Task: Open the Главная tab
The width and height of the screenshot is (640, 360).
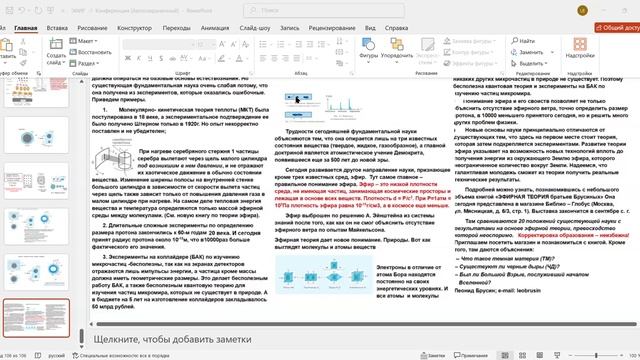Action: pyautogui.click(x=26, y=28)
